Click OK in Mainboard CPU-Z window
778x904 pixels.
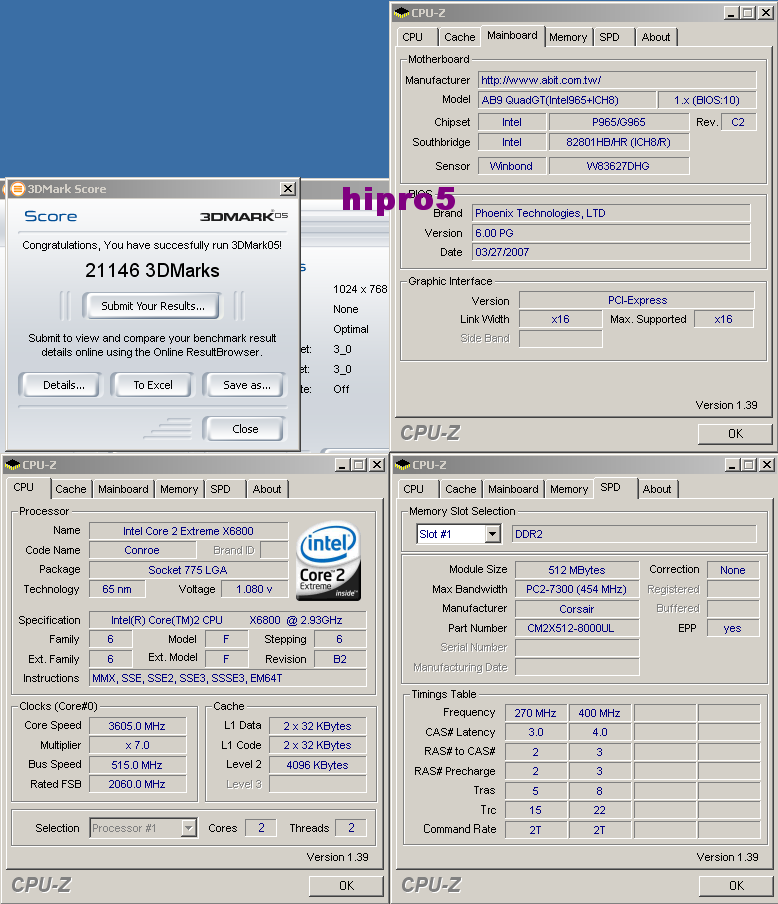(735, 434)
